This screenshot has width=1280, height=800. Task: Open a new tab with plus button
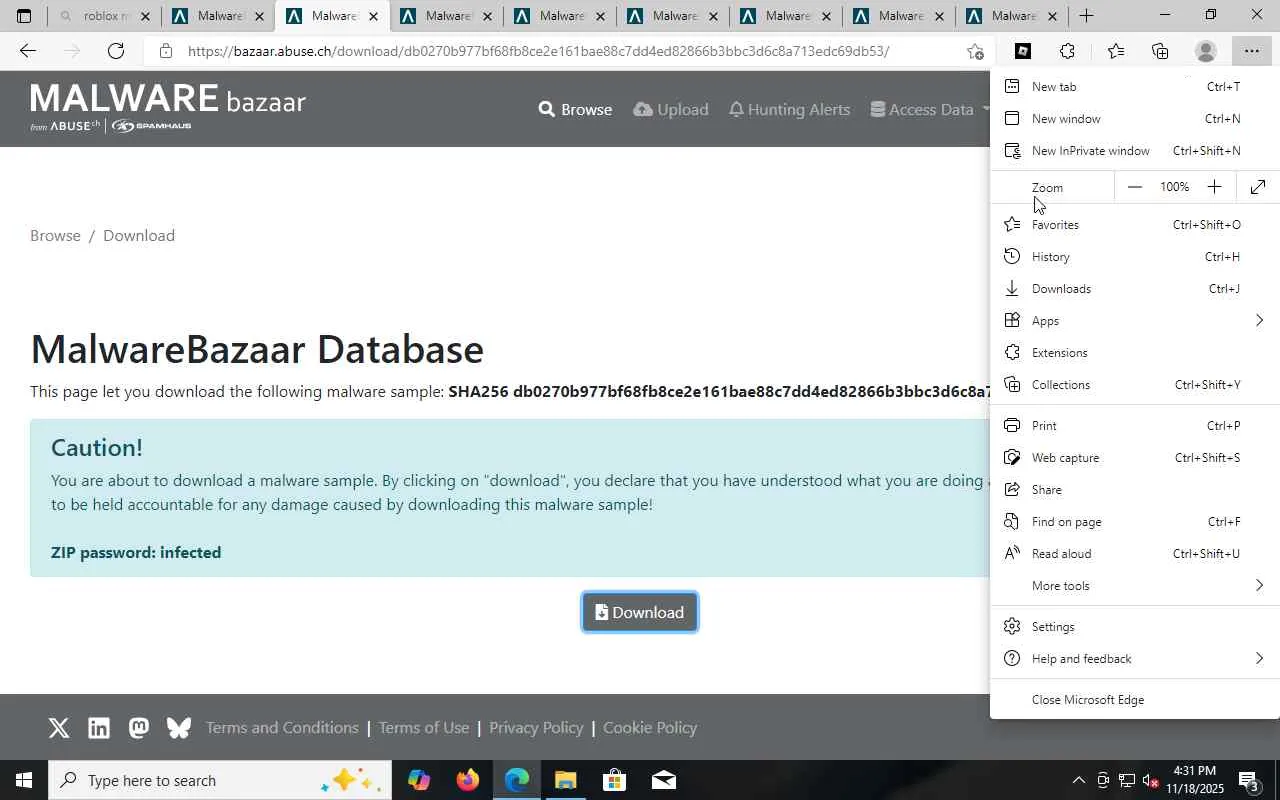point(1086,16)
